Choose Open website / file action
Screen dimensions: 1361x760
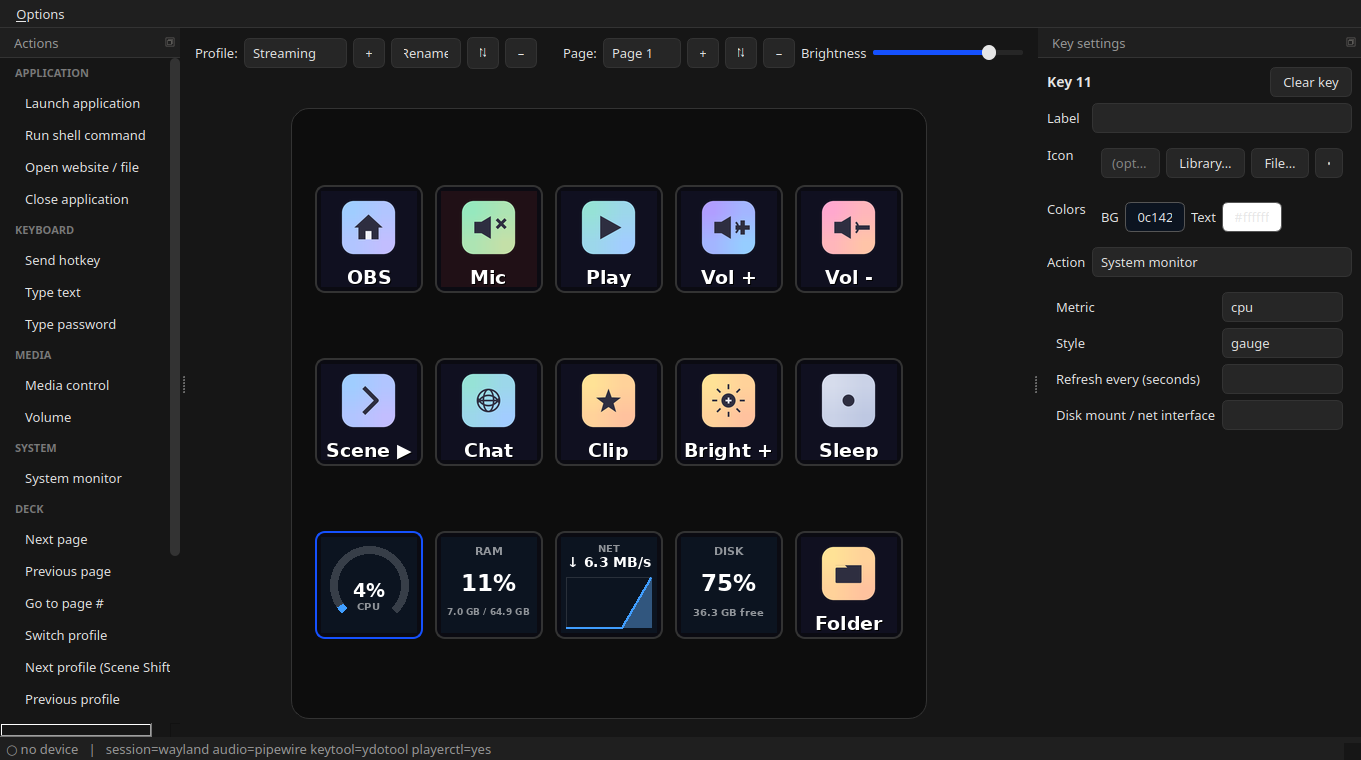click(x=82, y=167)
